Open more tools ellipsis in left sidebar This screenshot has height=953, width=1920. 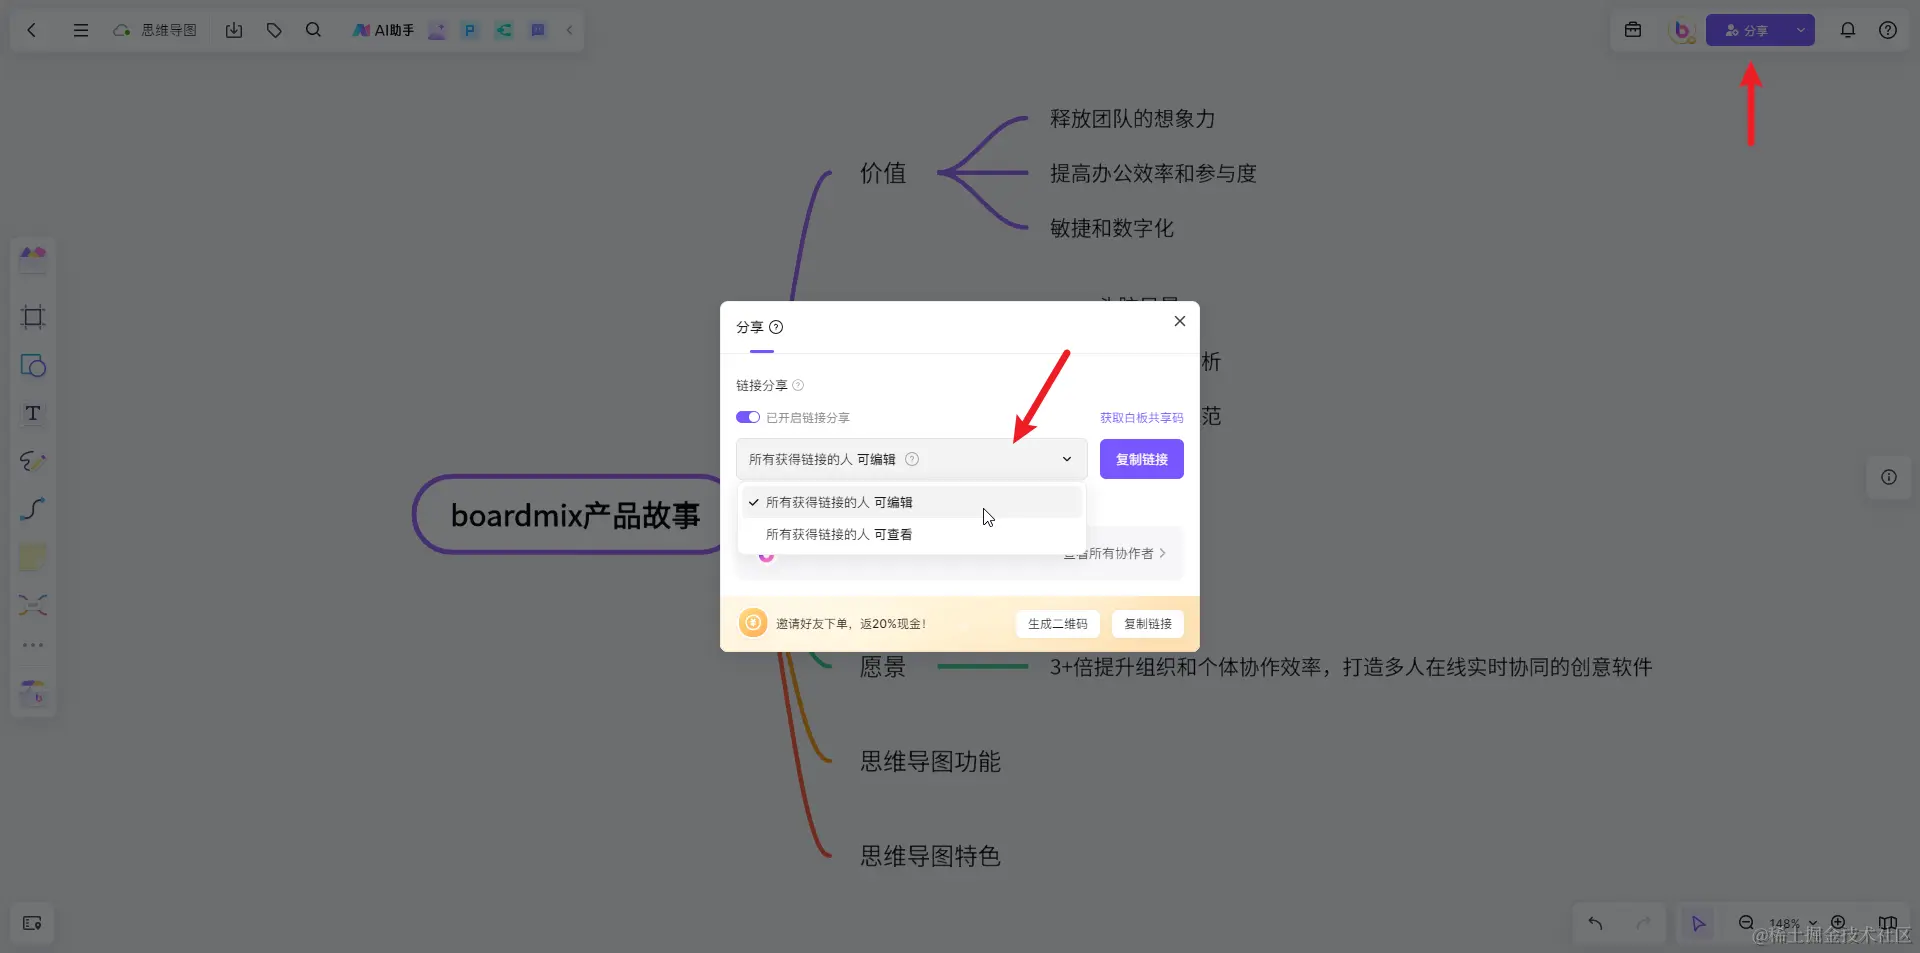tap(33, 645)
